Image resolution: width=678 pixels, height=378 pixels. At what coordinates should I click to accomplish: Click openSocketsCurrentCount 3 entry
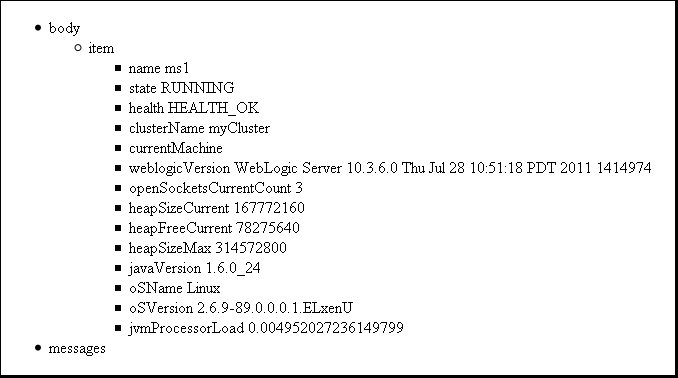216,188
